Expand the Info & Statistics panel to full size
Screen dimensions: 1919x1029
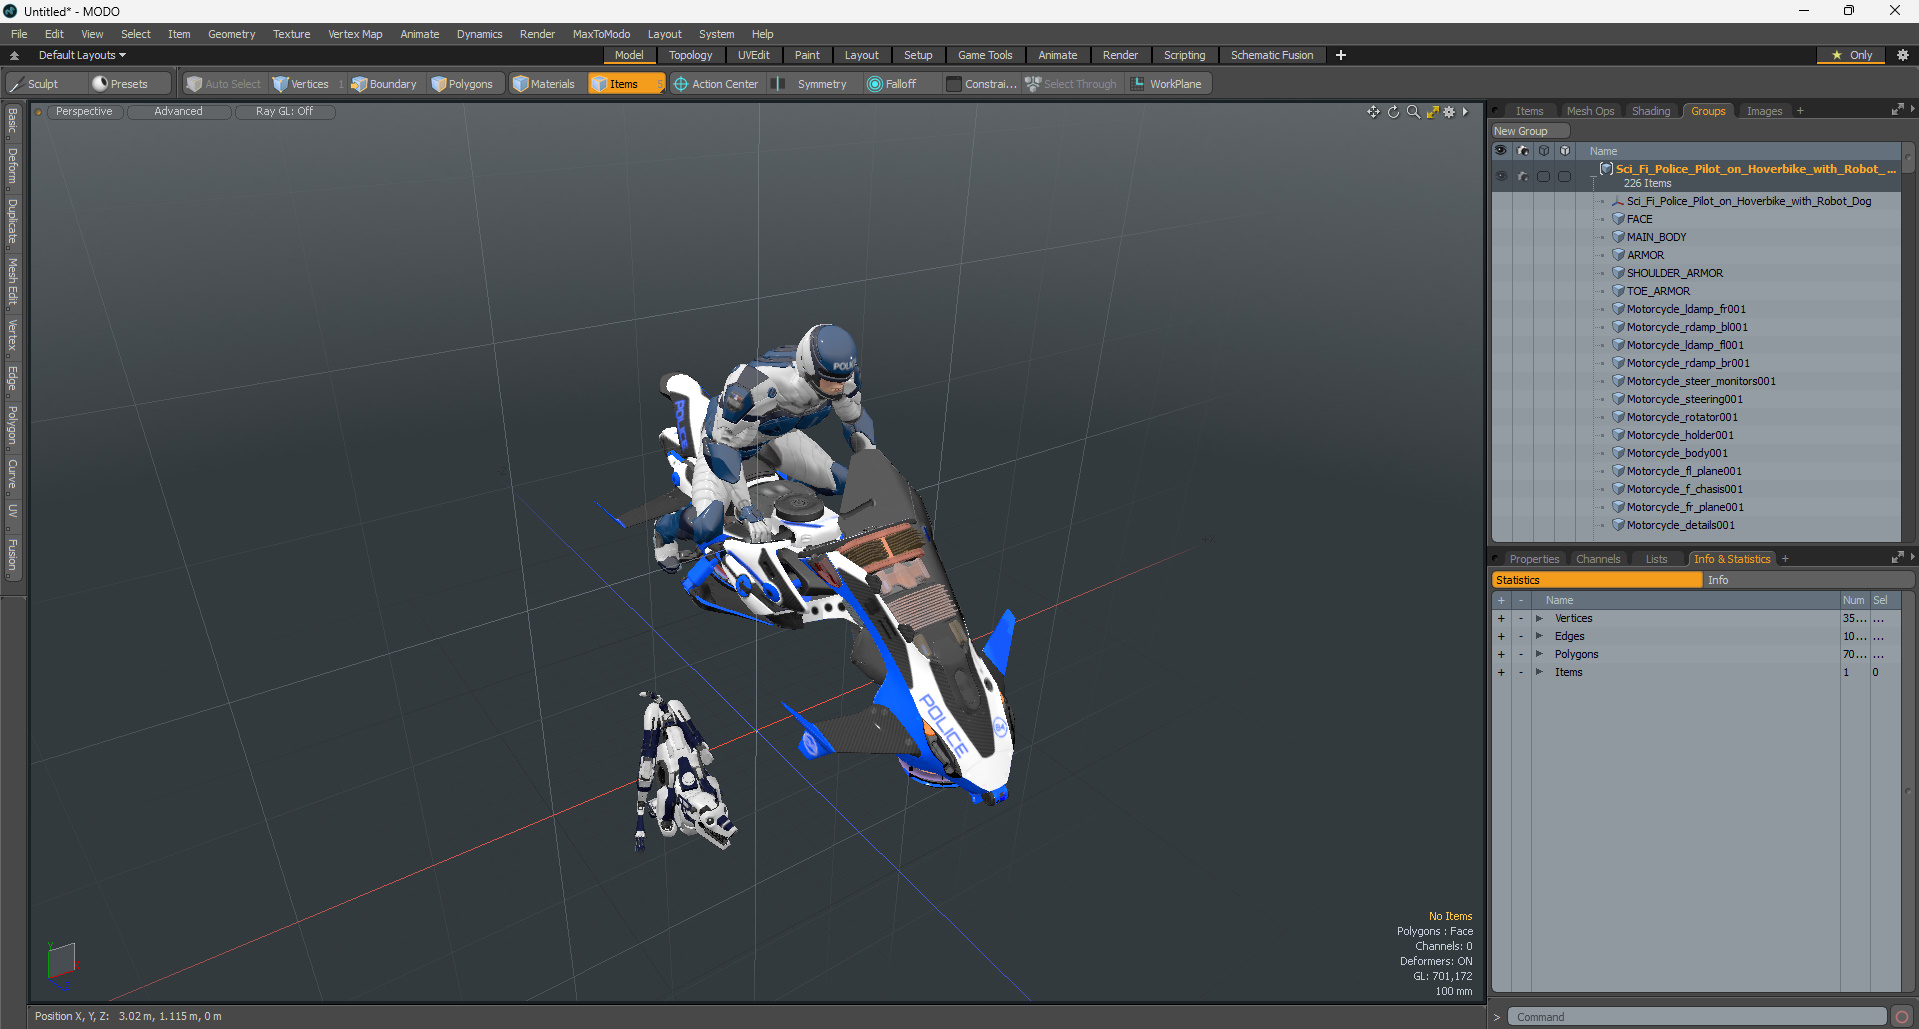point(1897,558)
